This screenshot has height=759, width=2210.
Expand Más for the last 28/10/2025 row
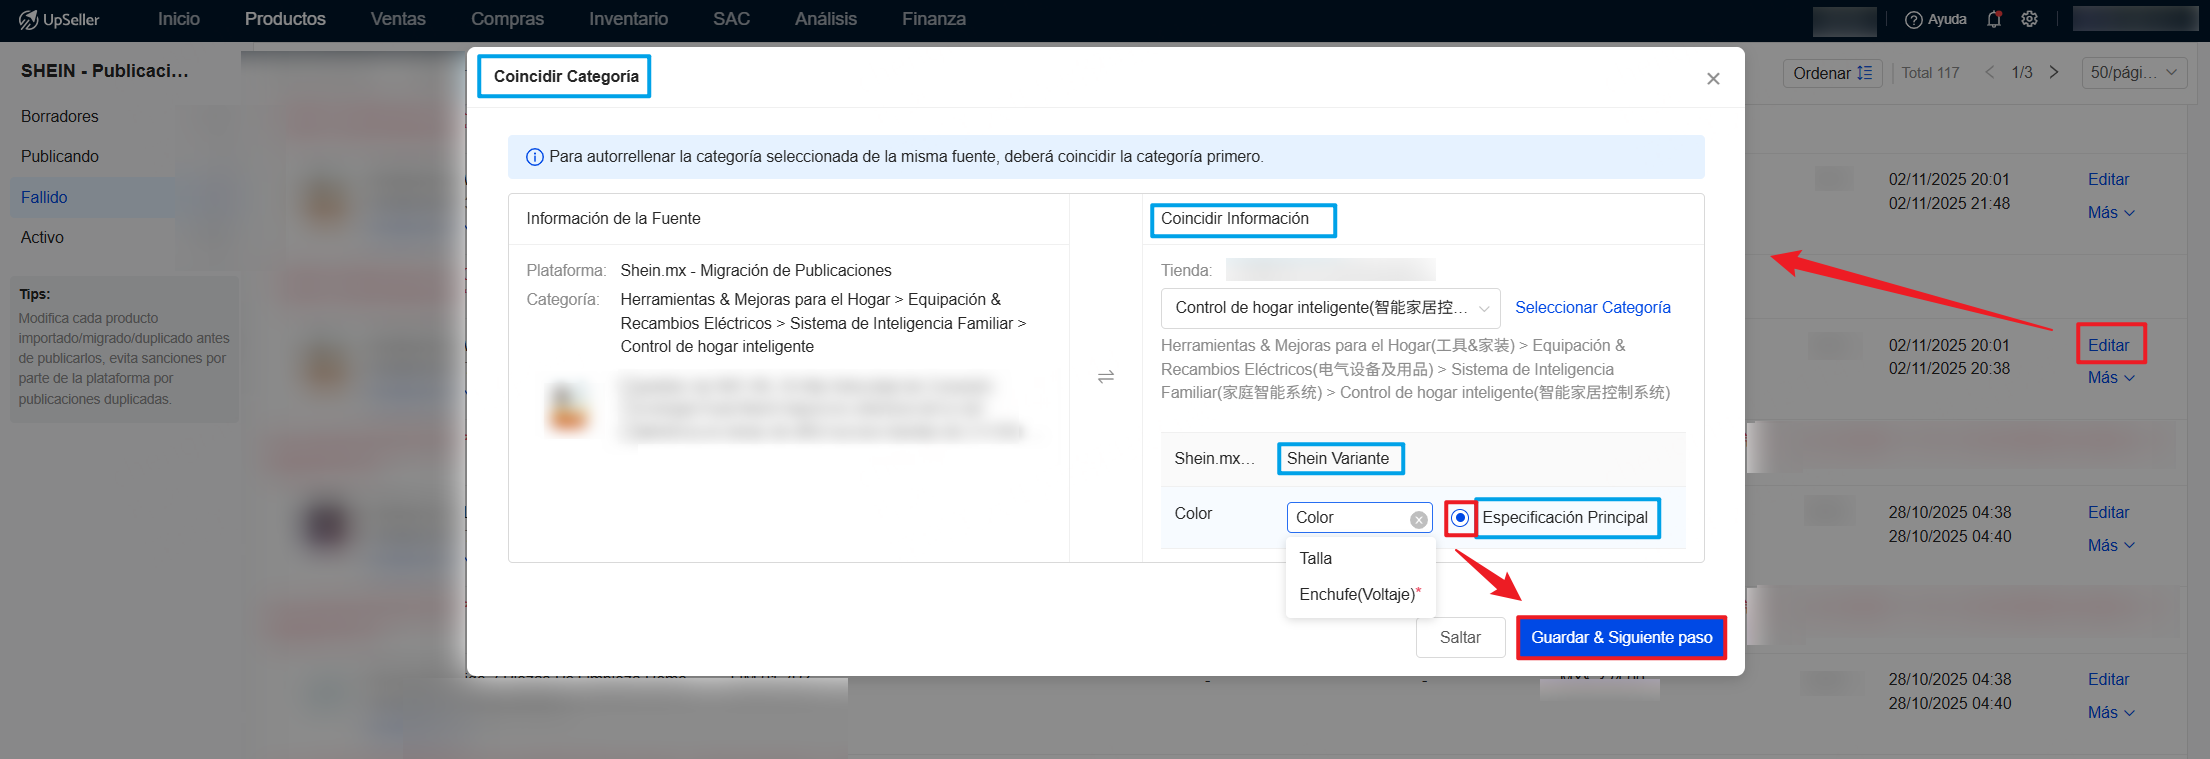2111,713
